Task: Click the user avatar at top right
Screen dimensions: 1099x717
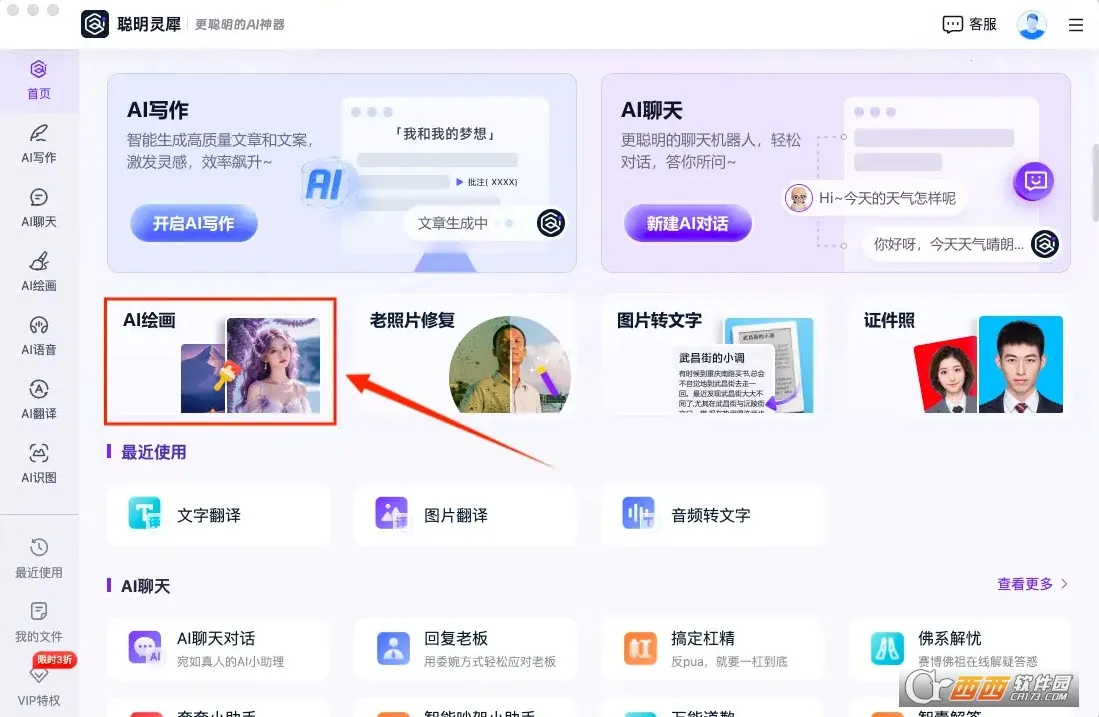Action: 1031,24
